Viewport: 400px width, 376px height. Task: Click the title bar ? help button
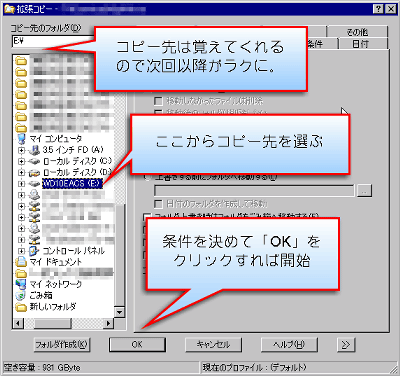pos(378,9)
